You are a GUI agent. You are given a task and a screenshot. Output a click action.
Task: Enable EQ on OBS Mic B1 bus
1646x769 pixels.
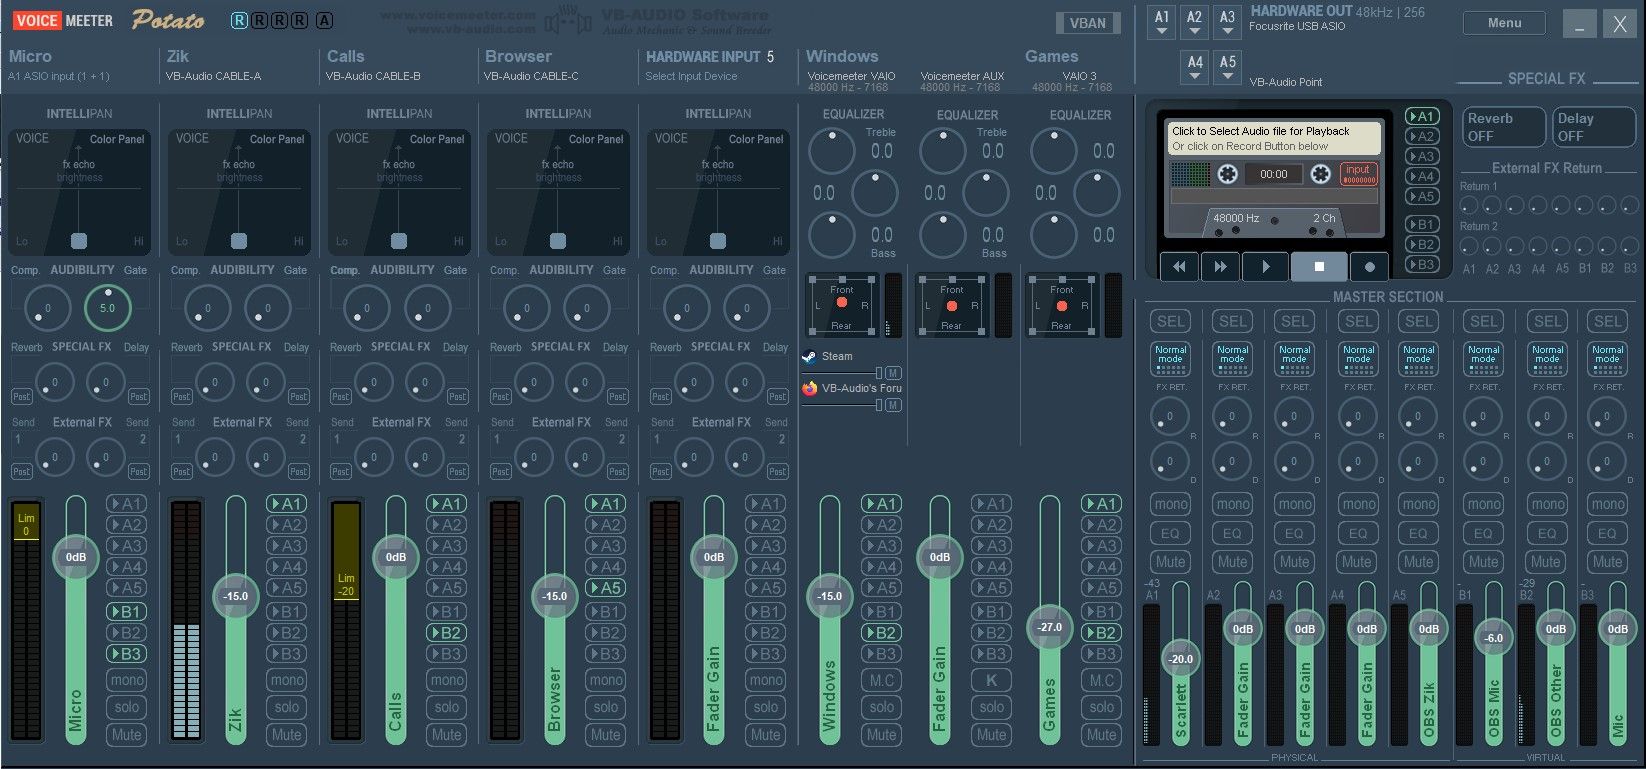1483,533
